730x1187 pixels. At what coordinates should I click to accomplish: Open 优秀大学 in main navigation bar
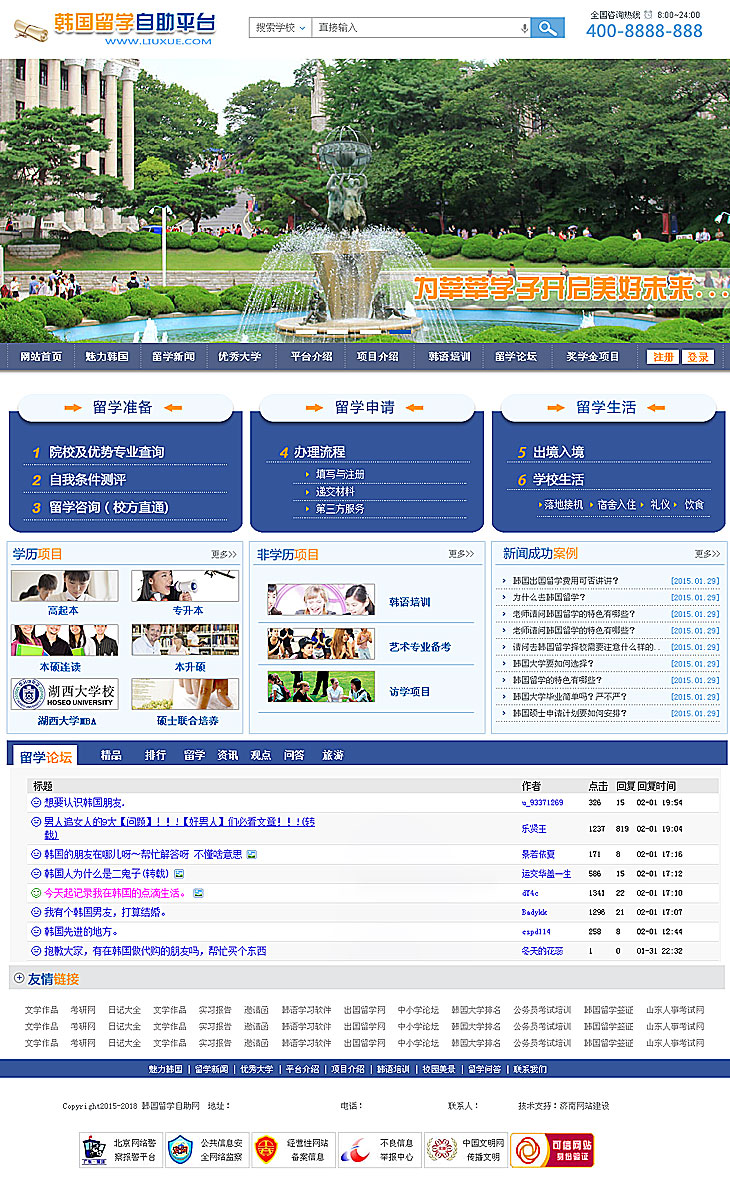[240, 357]
